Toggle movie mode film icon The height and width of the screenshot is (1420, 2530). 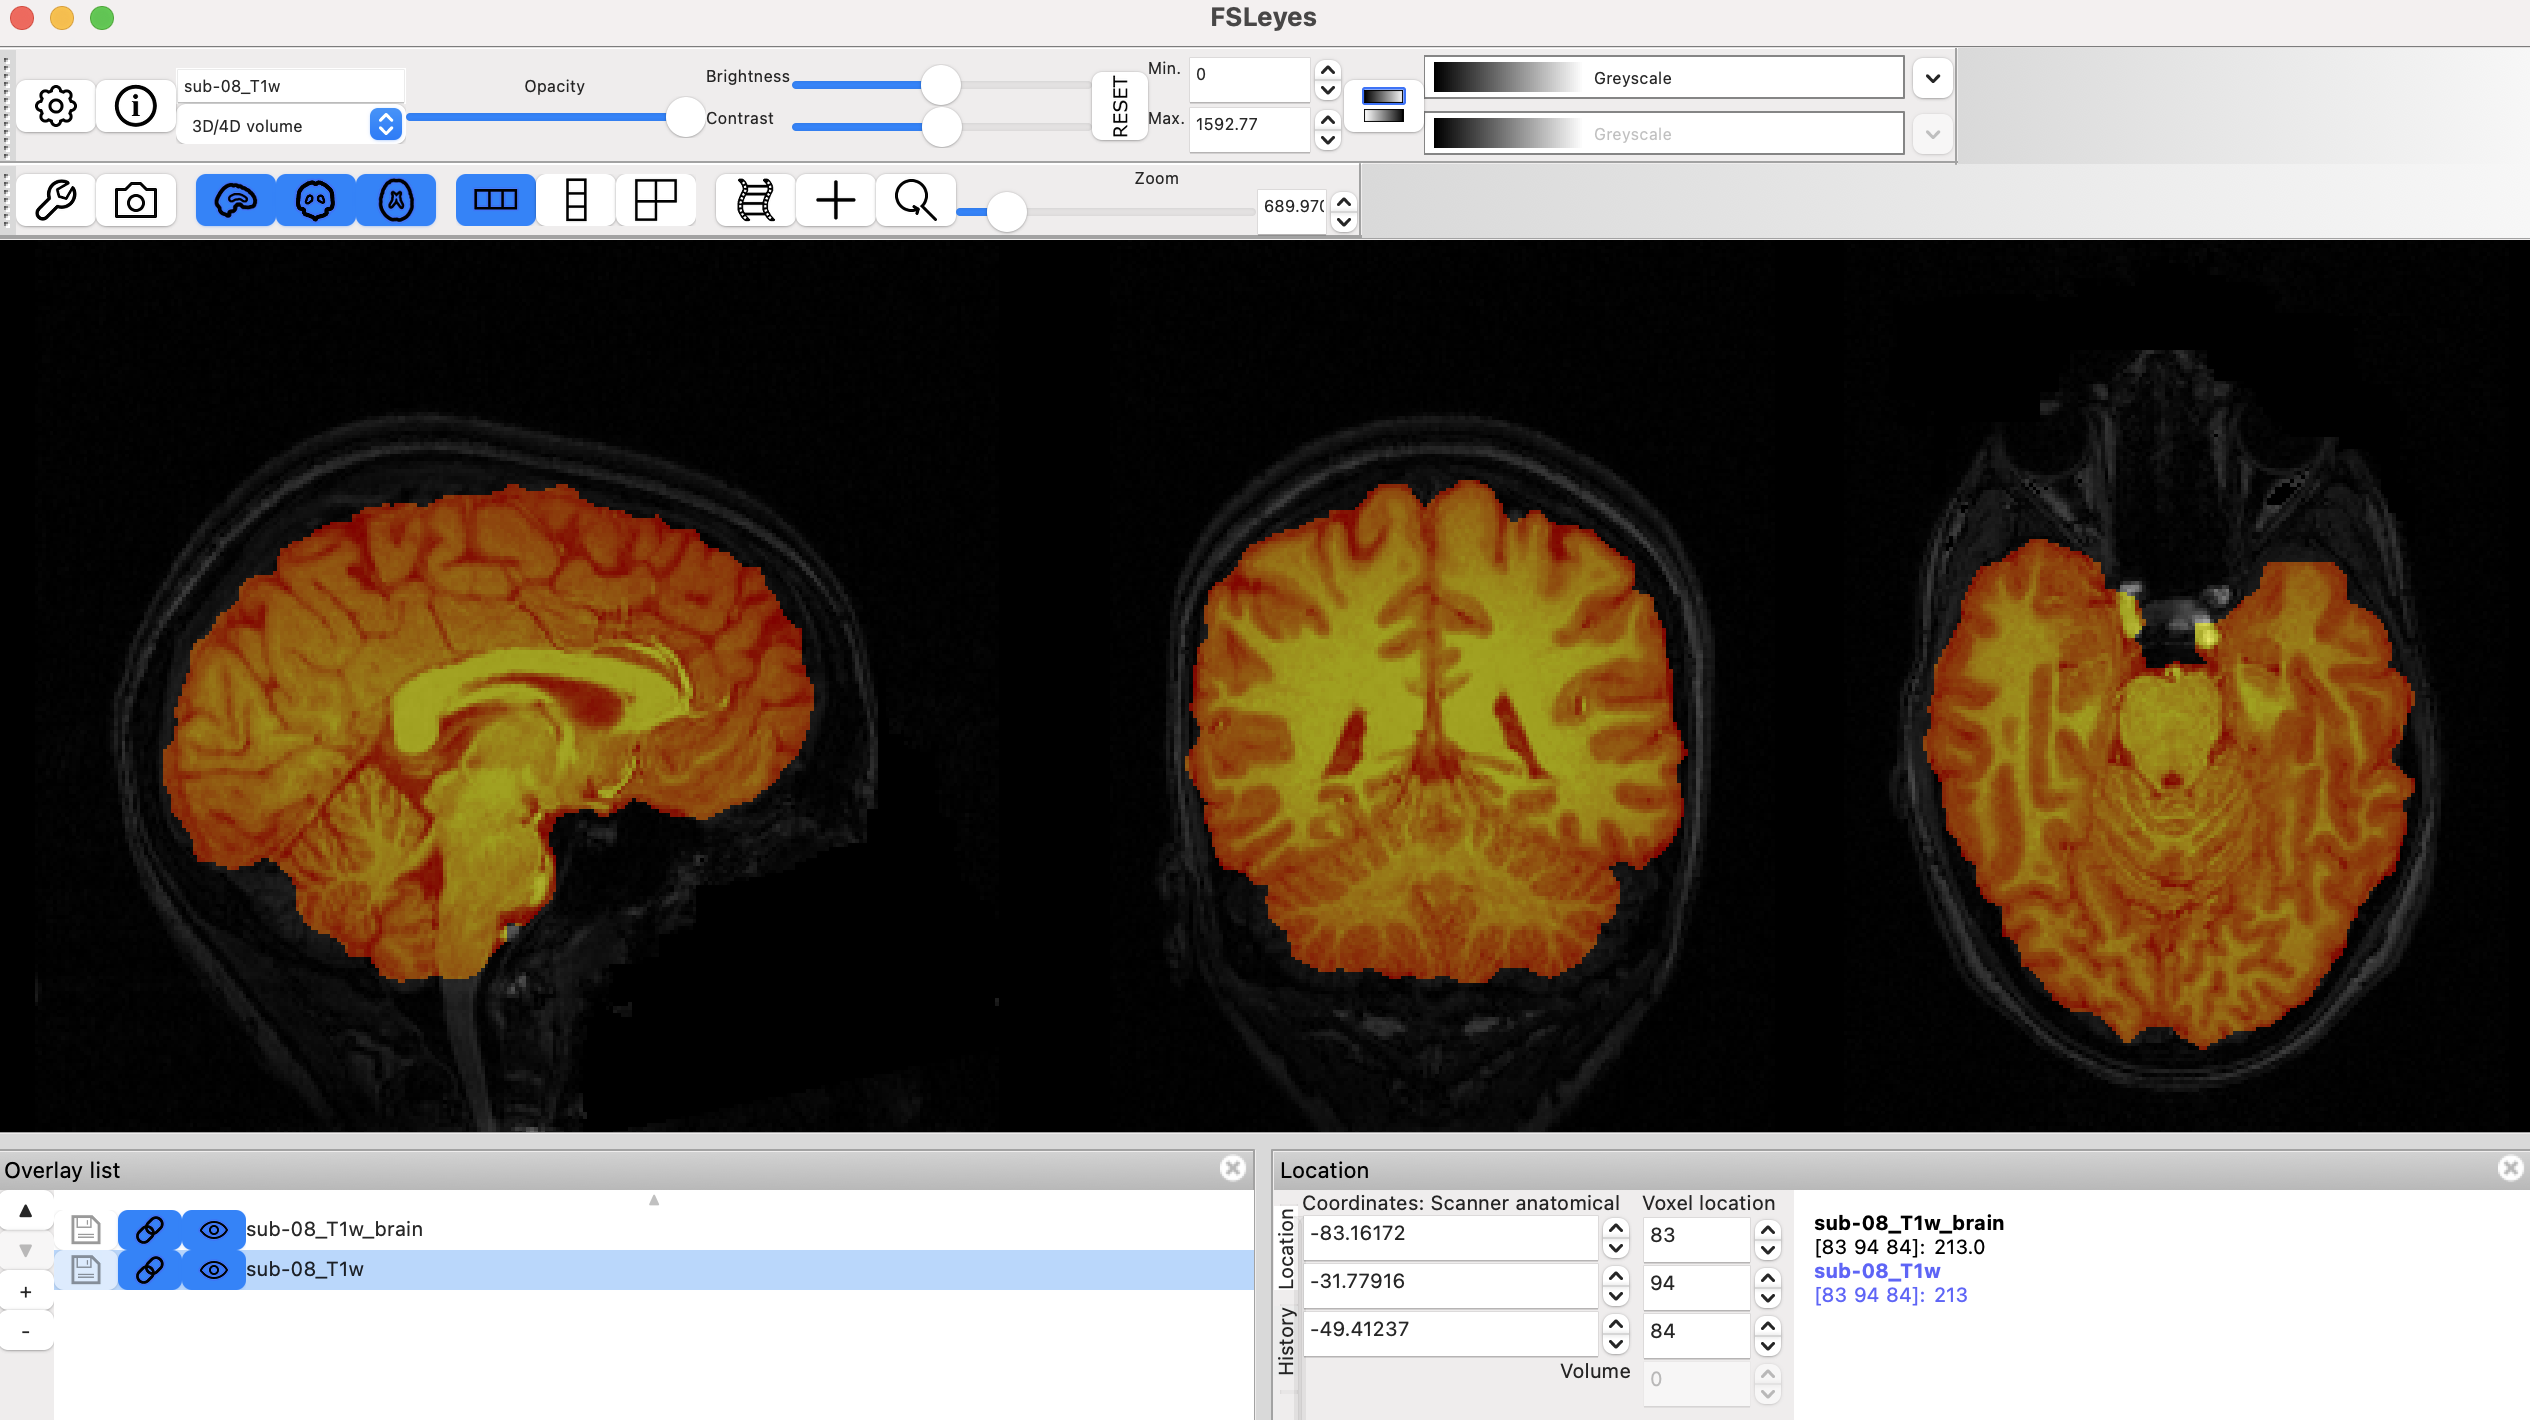point(756,200)
